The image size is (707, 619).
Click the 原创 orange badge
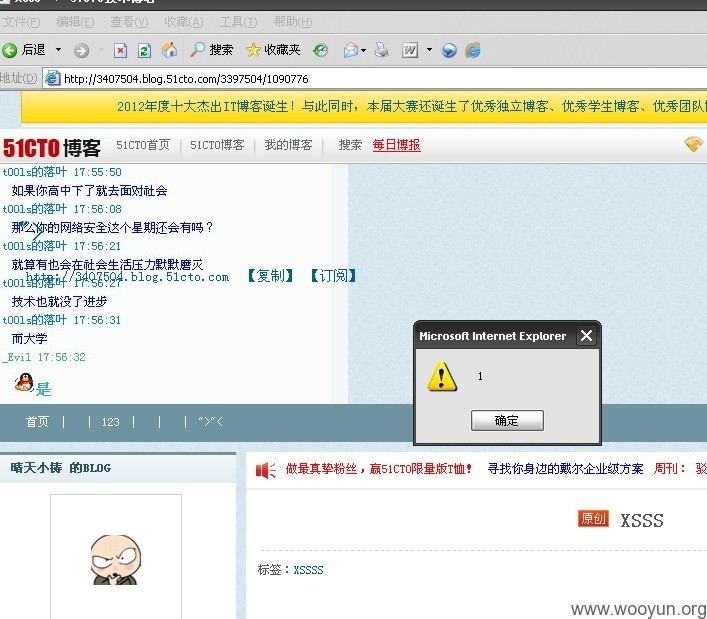point(593,519)
